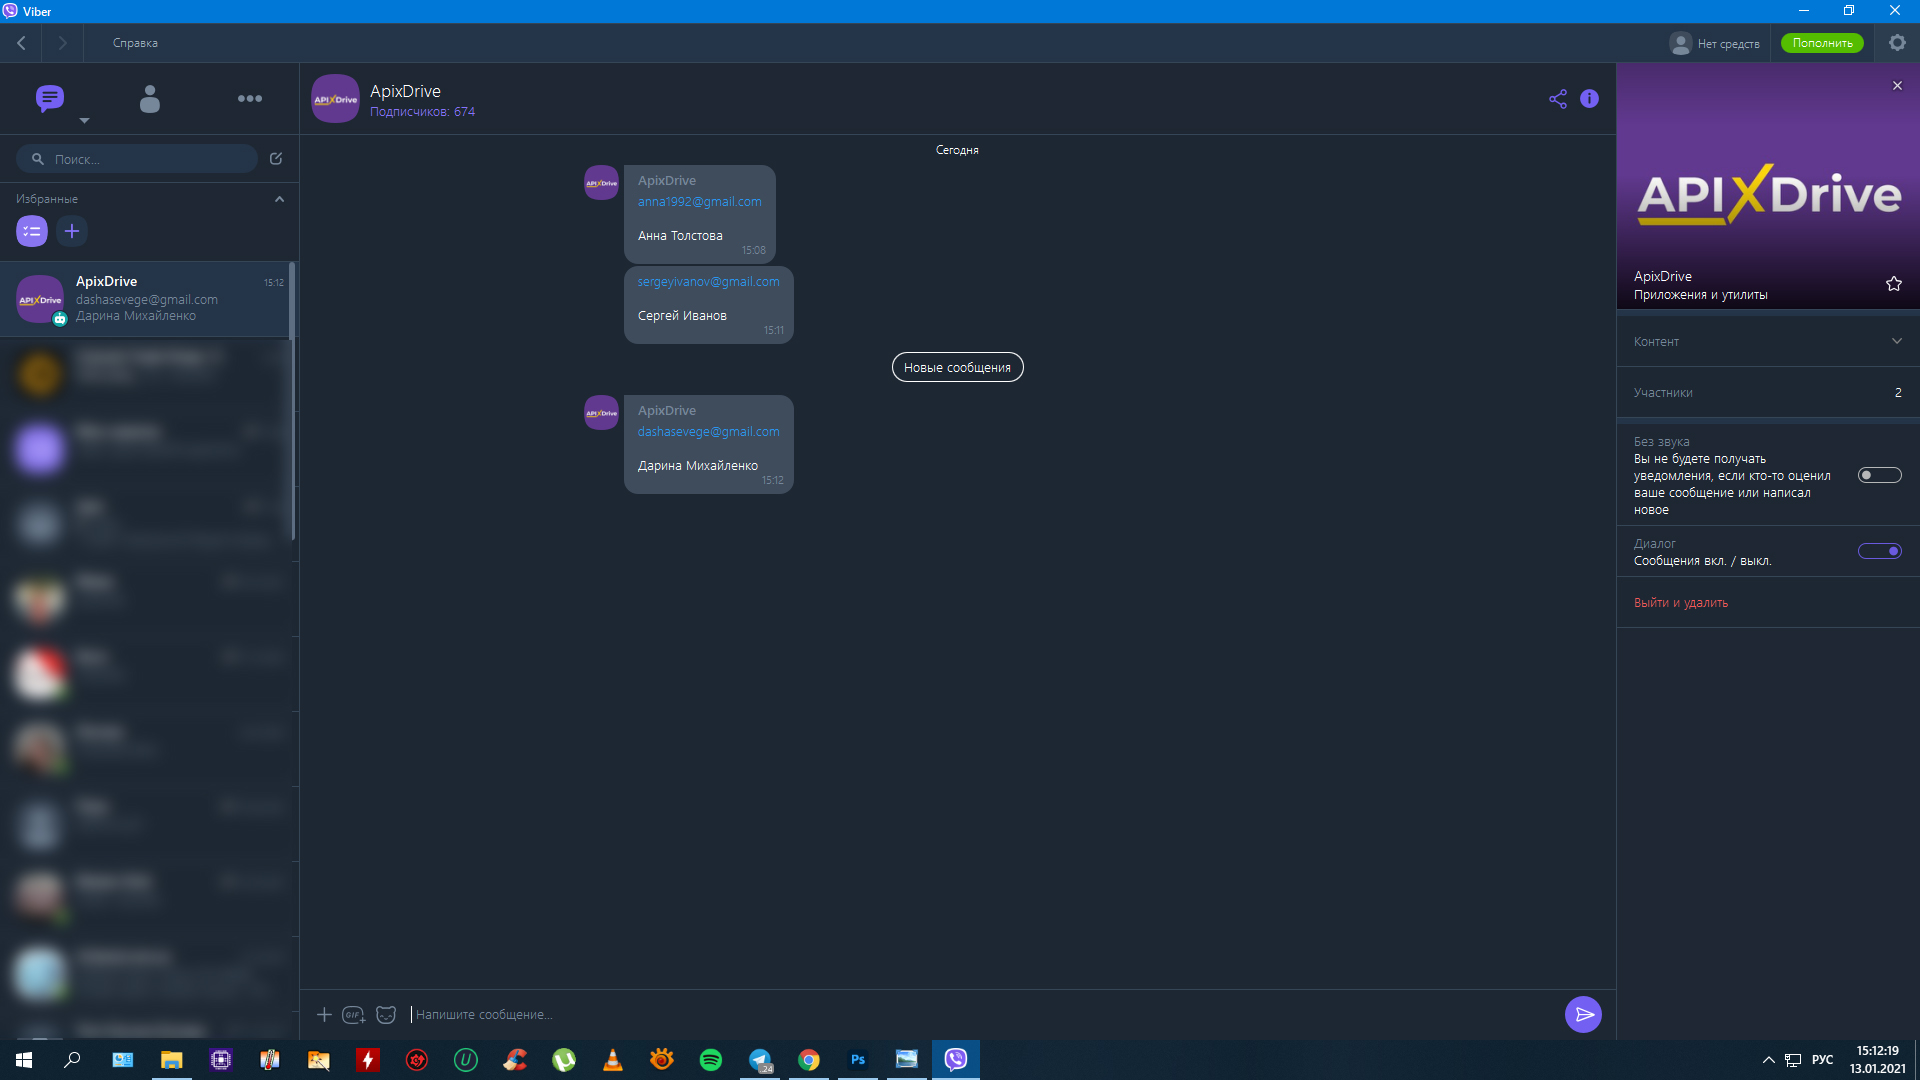
Task: Go forward with the navigation arrow
Action: point(62,43)
